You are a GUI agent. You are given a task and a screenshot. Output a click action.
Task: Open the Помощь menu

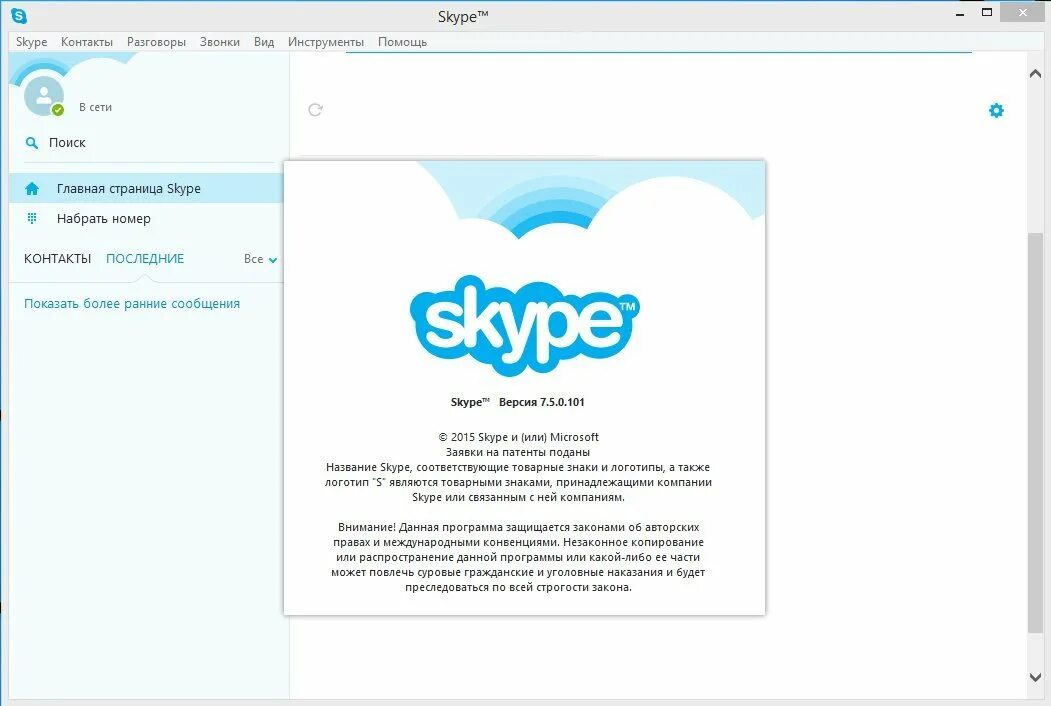pos(402,42)
